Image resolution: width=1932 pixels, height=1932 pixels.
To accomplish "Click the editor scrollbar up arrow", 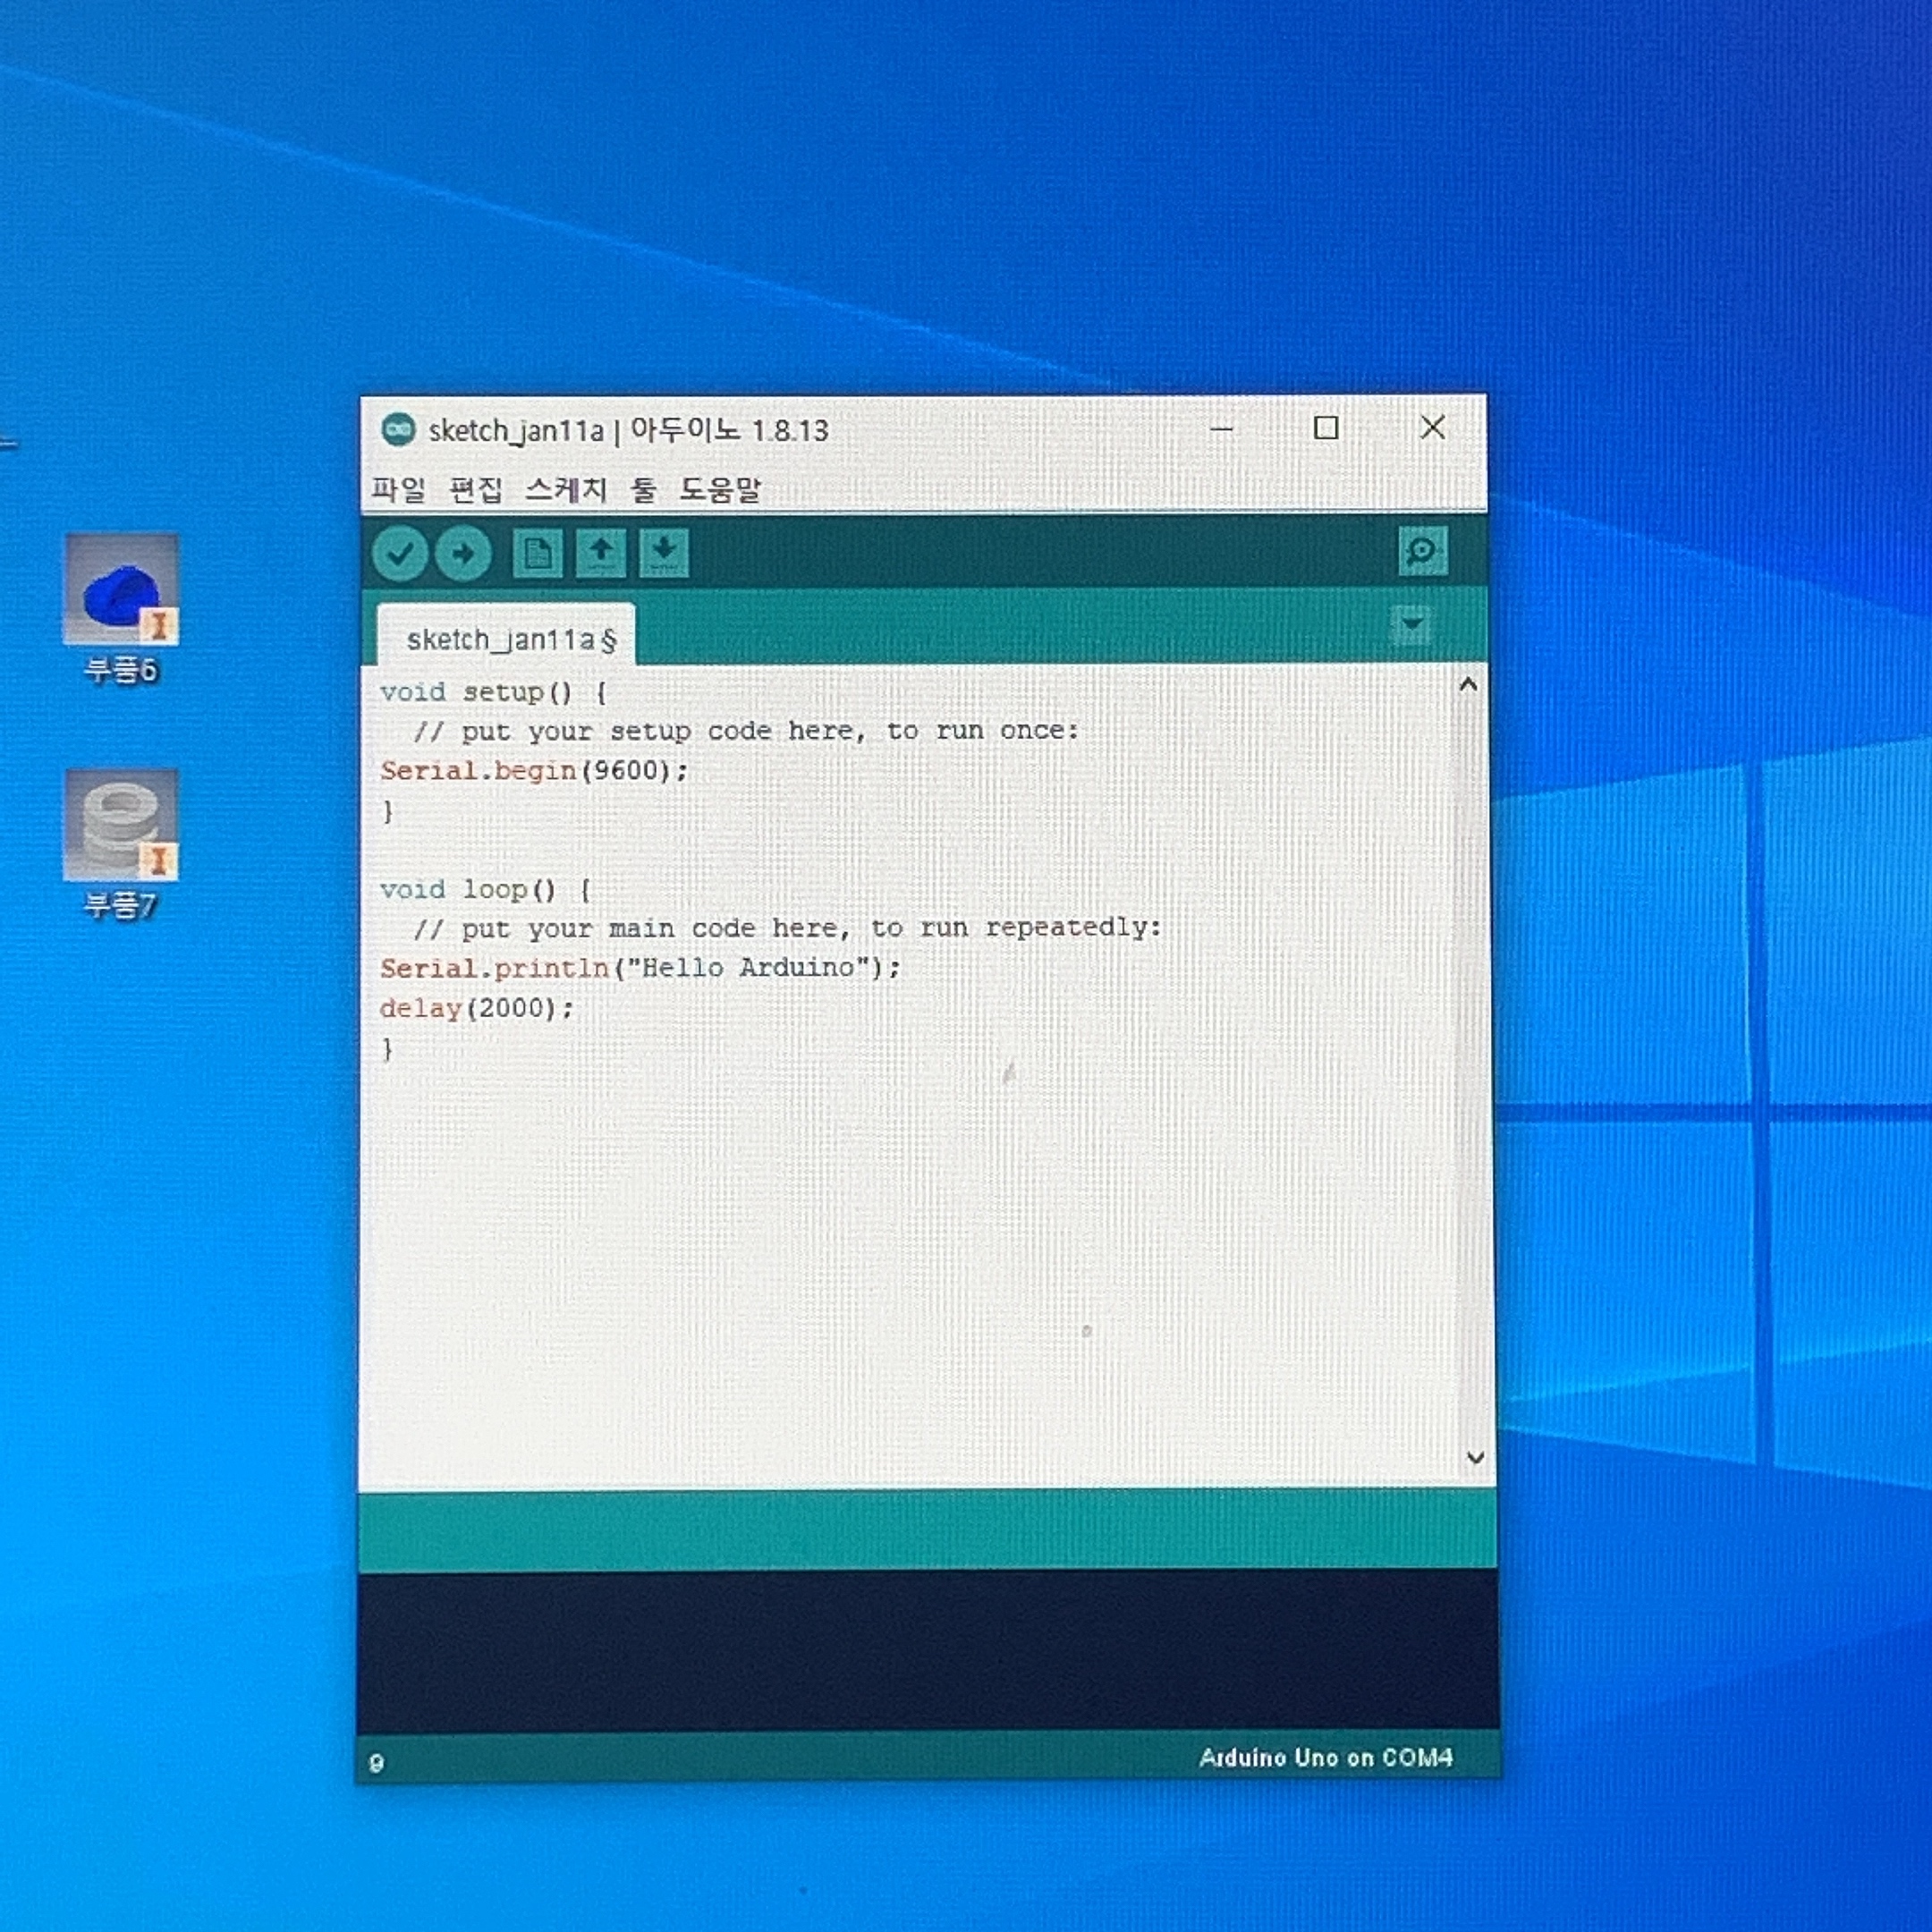I will [1468, 685].
